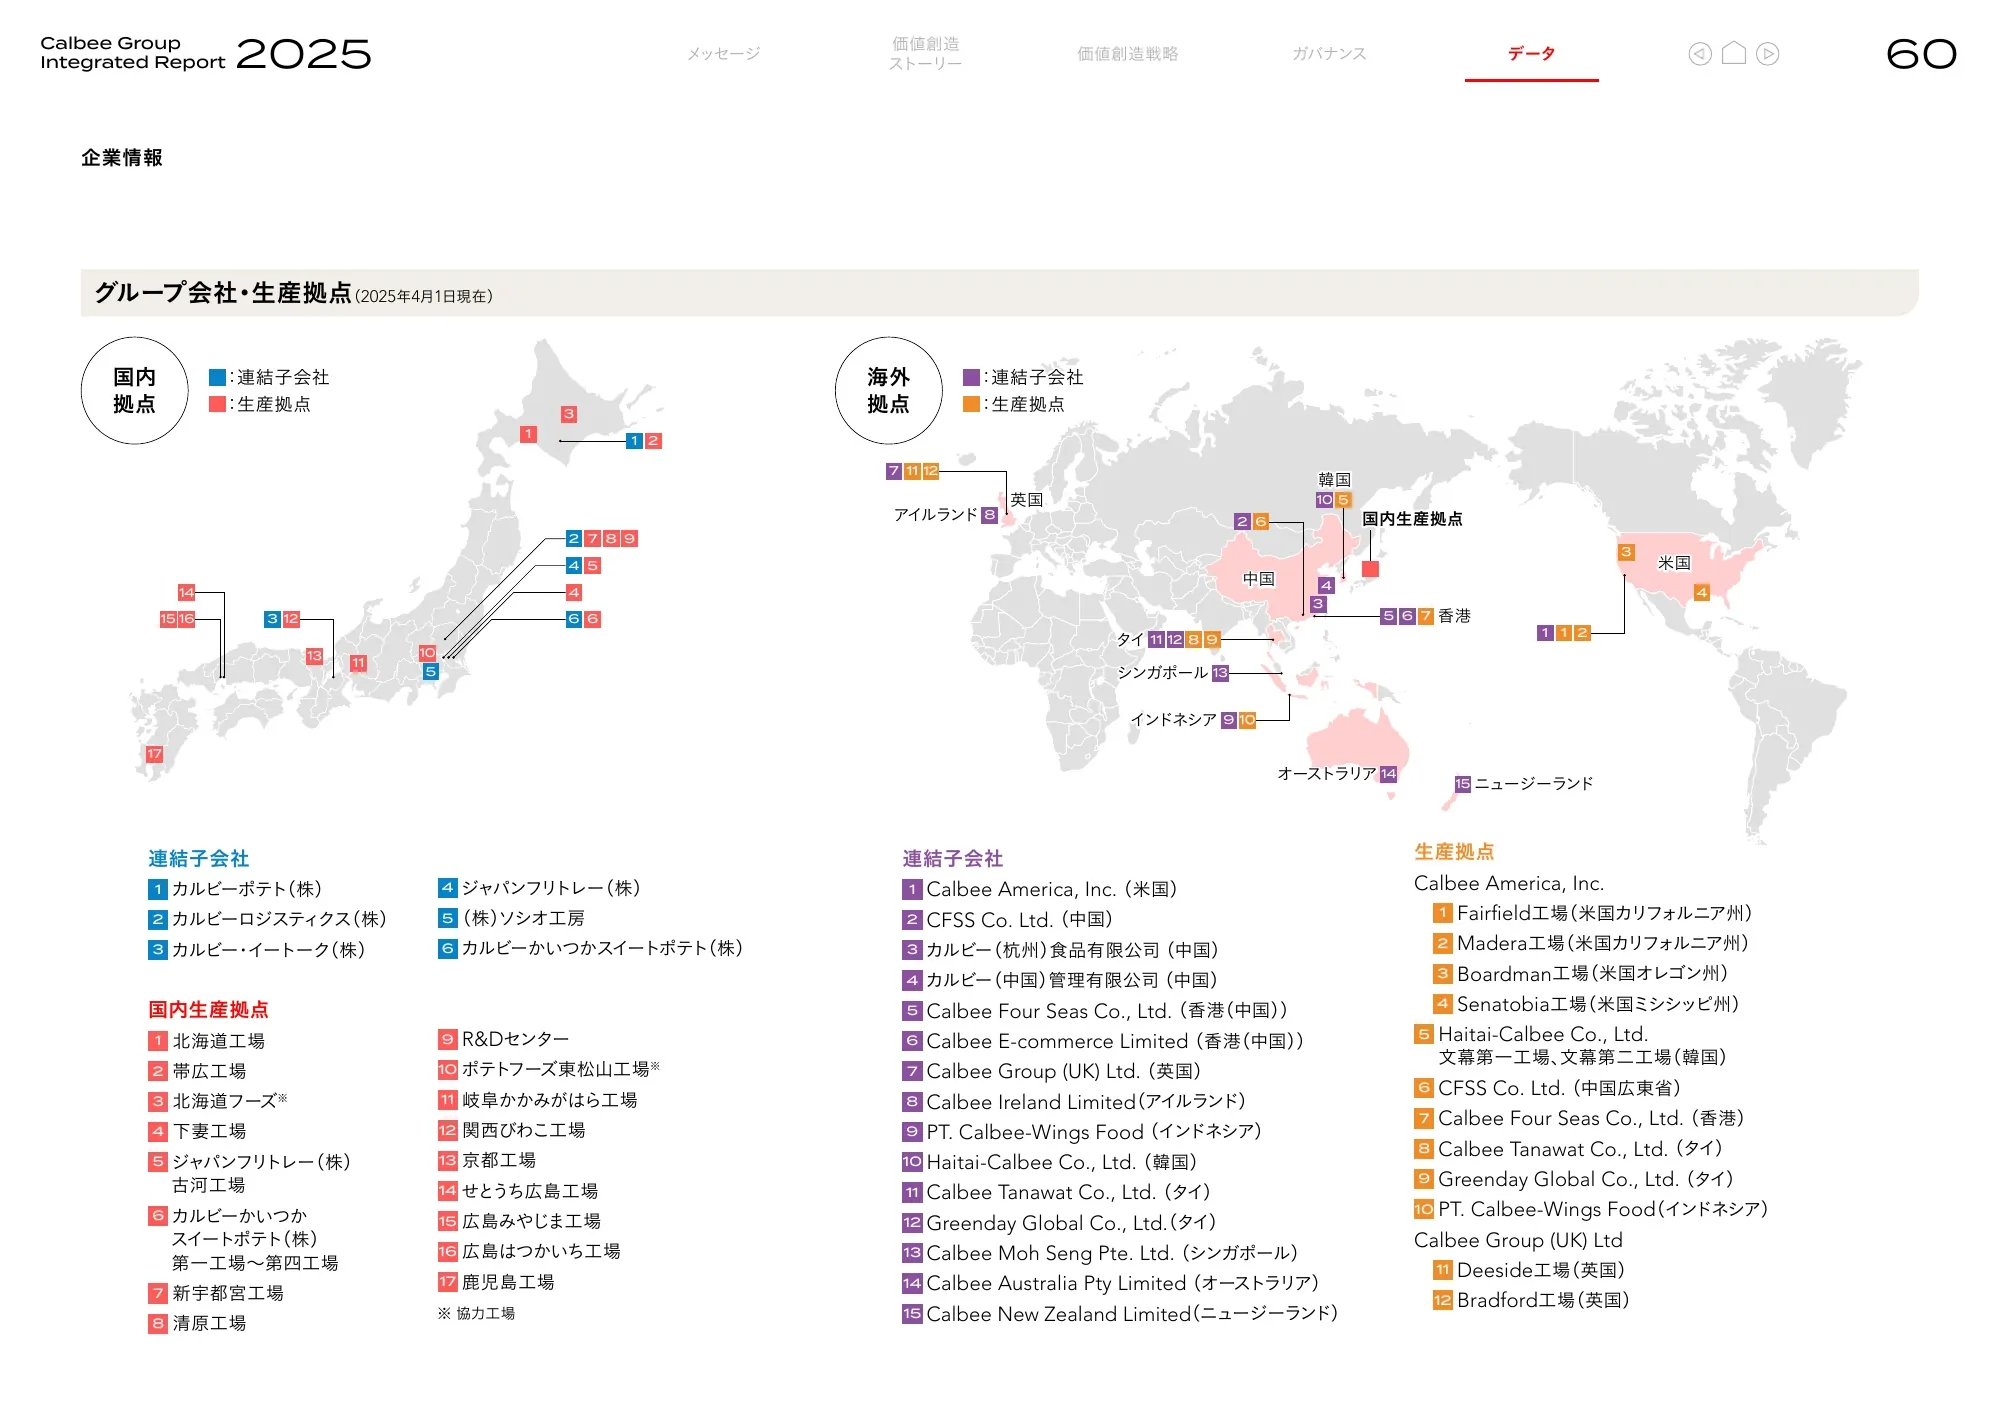Click the 香港 map label

1455,616
